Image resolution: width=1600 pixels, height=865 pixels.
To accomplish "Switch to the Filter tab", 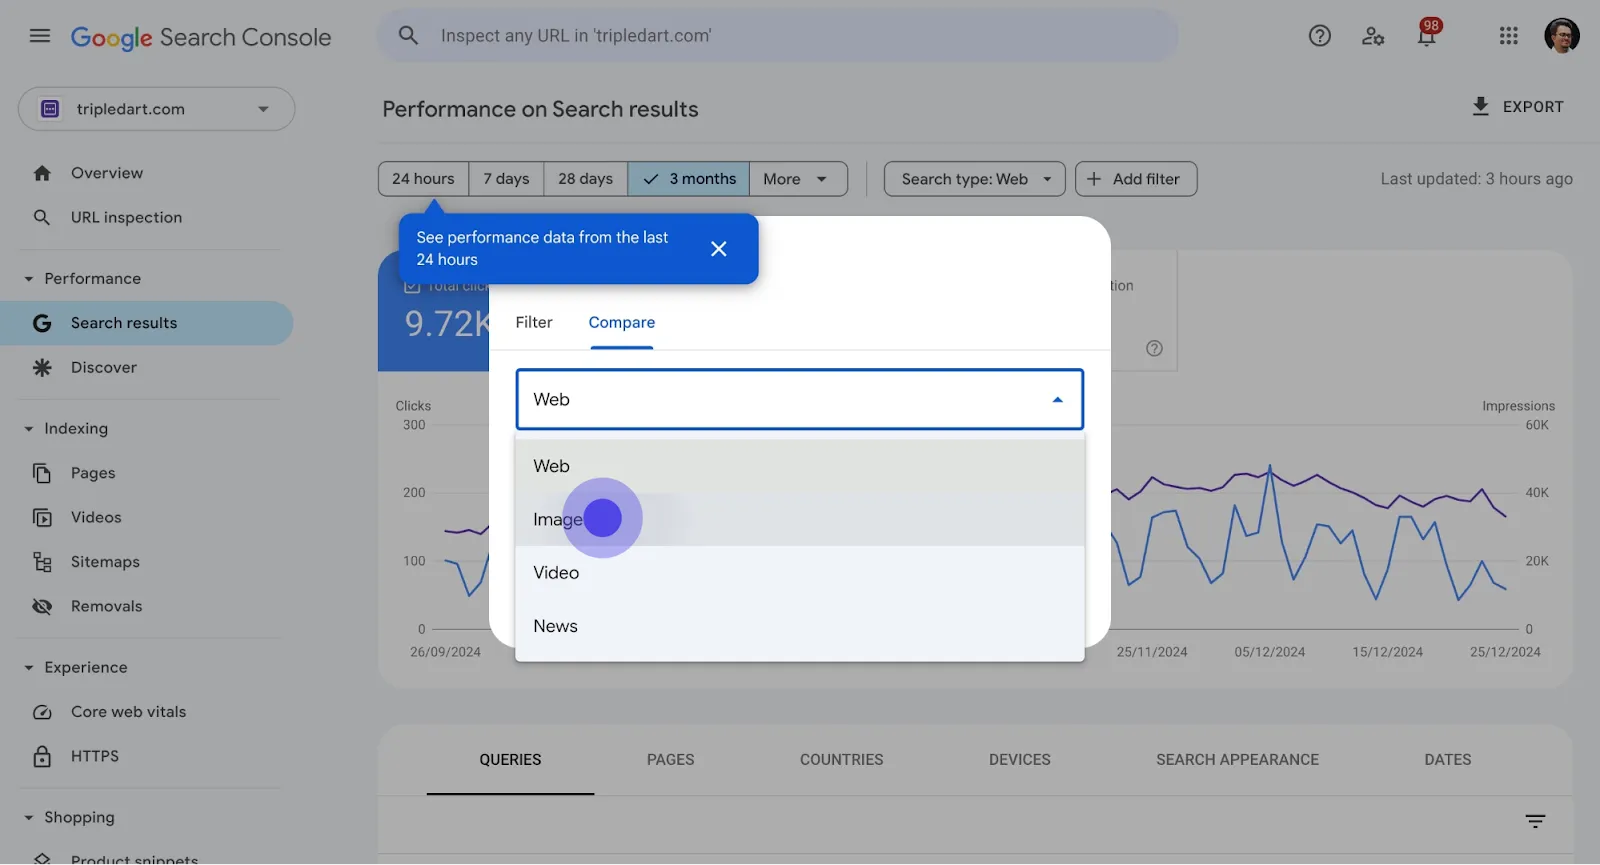I will pos(534,322).
